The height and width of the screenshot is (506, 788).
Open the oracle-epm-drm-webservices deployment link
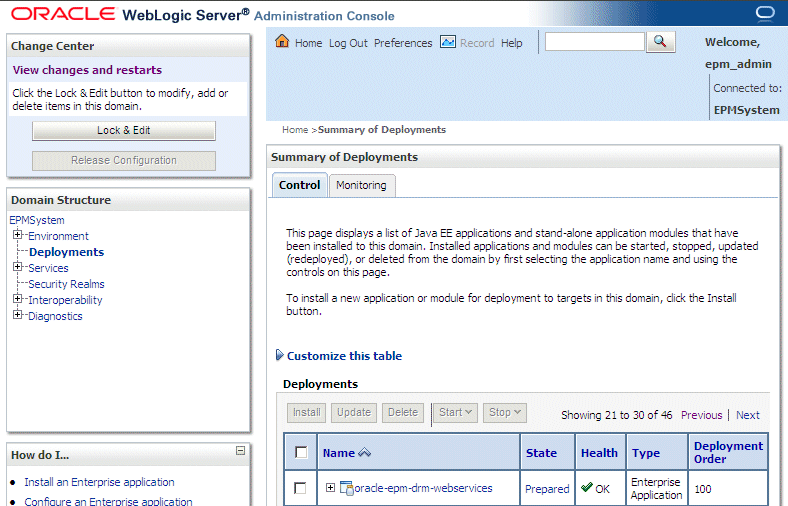click(424, 488)
